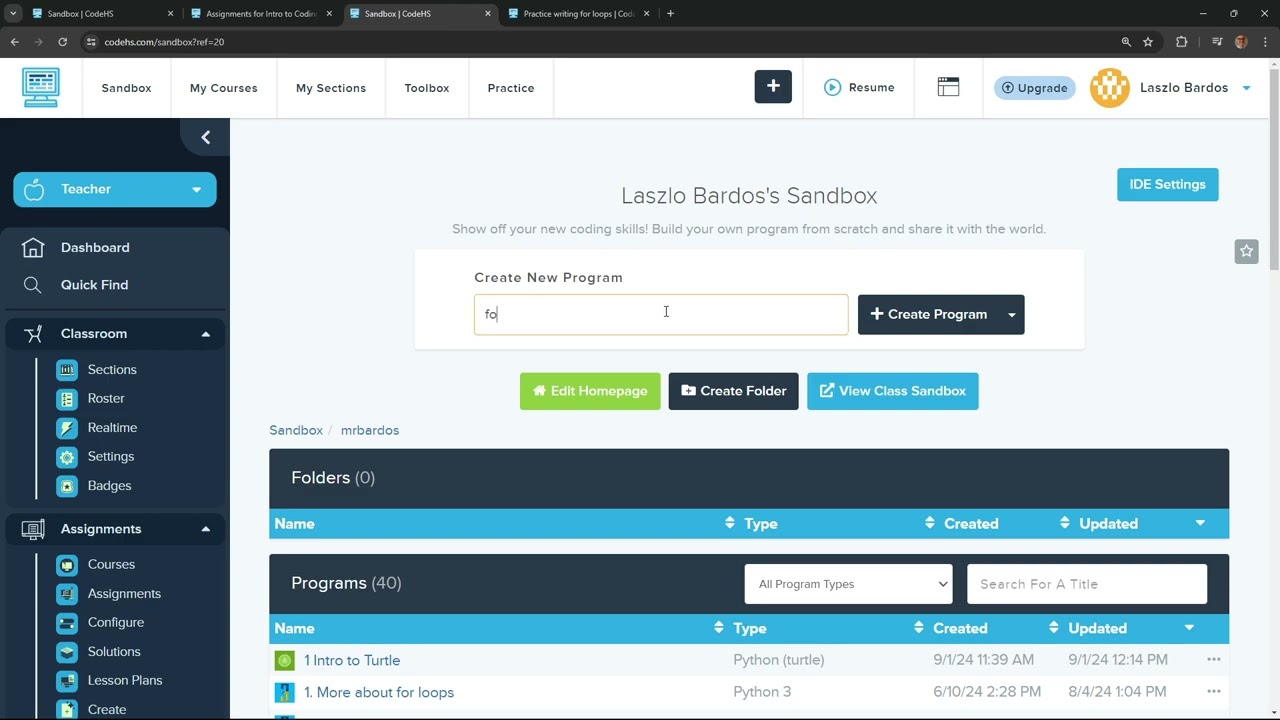
Task: Open Quick Find search in sidebar
Action: [94, 285]
